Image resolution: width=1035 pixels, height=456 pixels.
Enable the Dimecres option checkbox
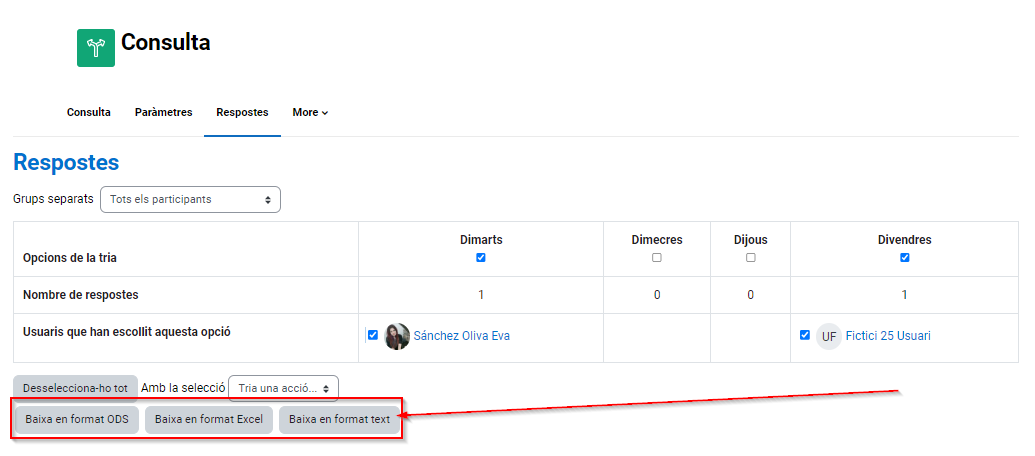(x=657, y=258)
